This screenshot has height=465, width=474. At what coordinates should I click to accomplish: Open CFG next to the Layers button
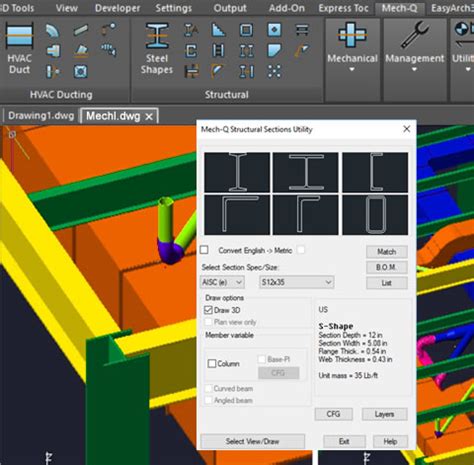(x=333, y=414)
